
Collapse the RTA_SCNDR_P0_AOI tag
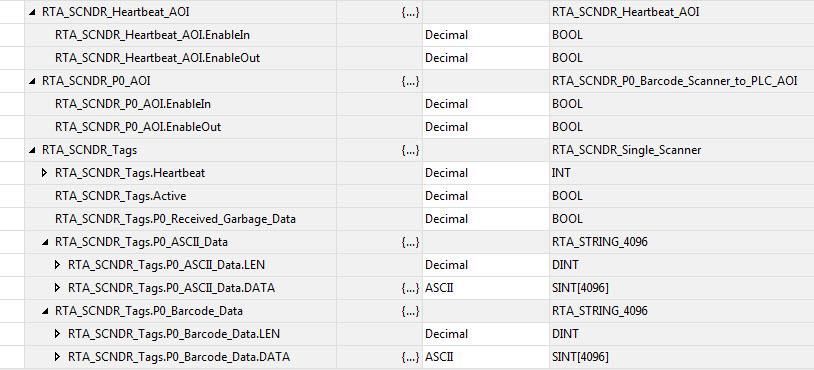click(33, 81)
